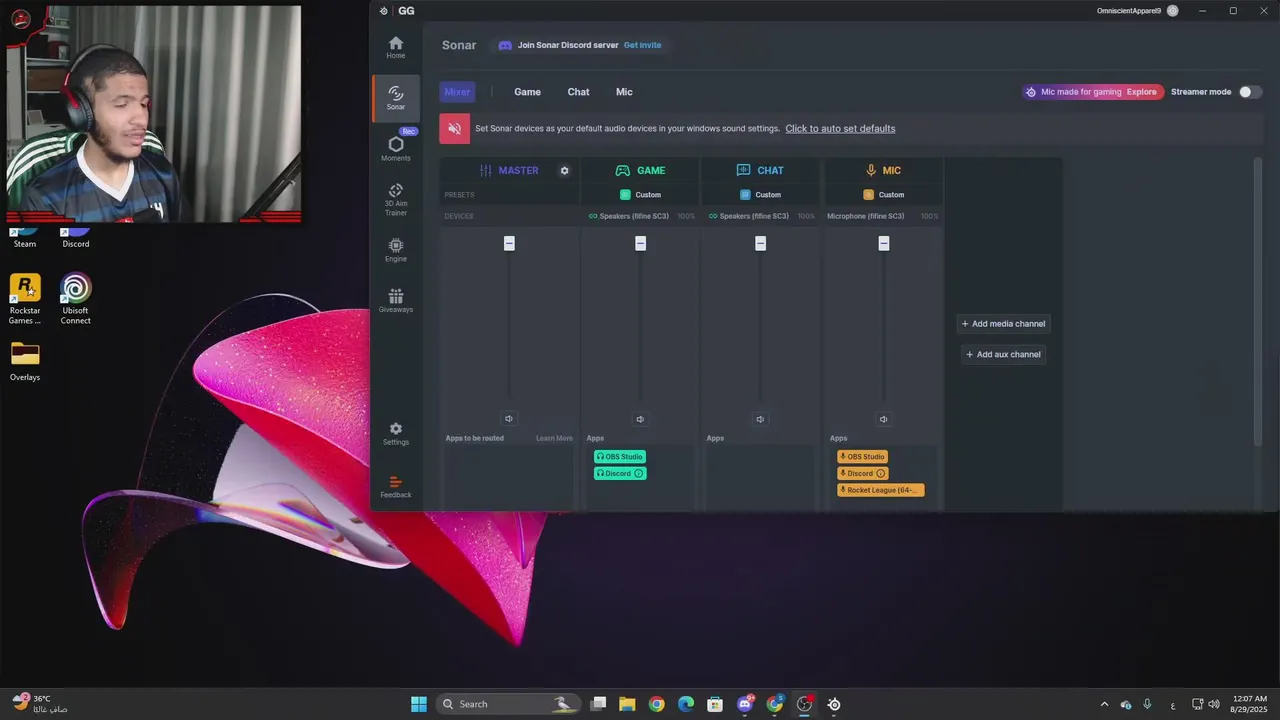
Task: Open the Feedback section
Action: pyautogui.click(x=396, y=487)
